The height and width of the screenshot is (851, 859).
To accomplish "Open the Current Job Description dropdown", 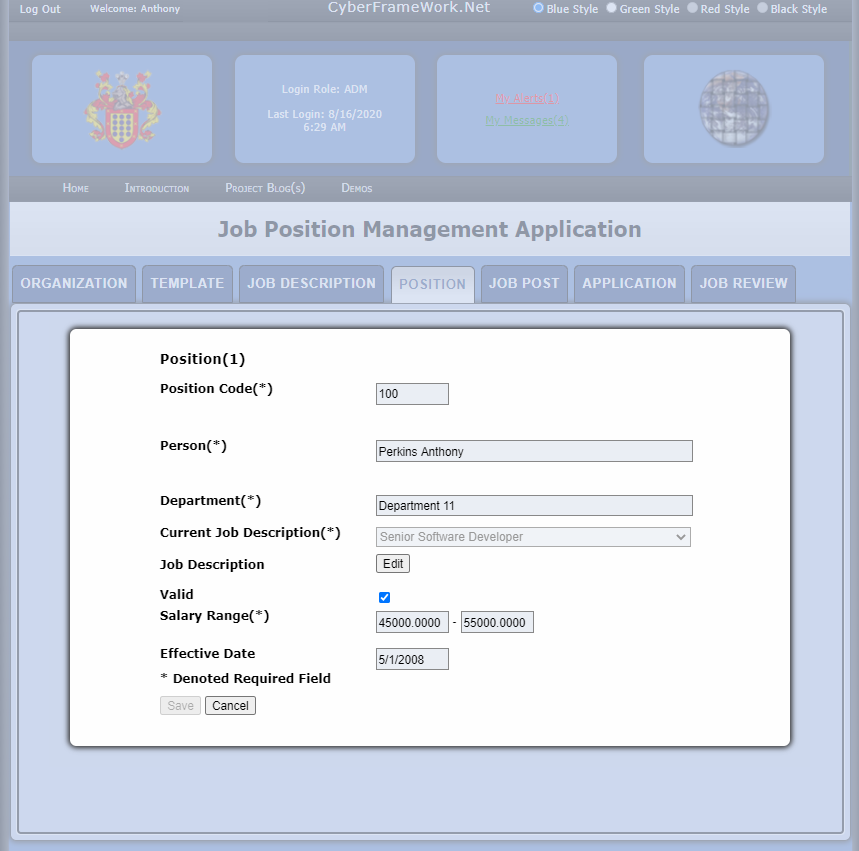I will click(533, 537).
